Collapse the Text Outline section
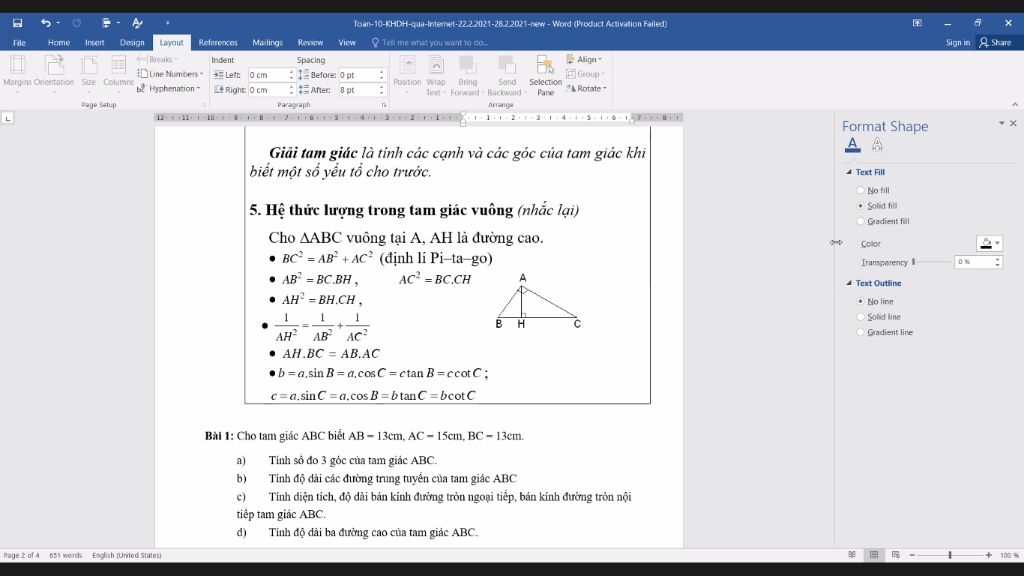This screenshot has width=1024, height=576. coord(849,283)
